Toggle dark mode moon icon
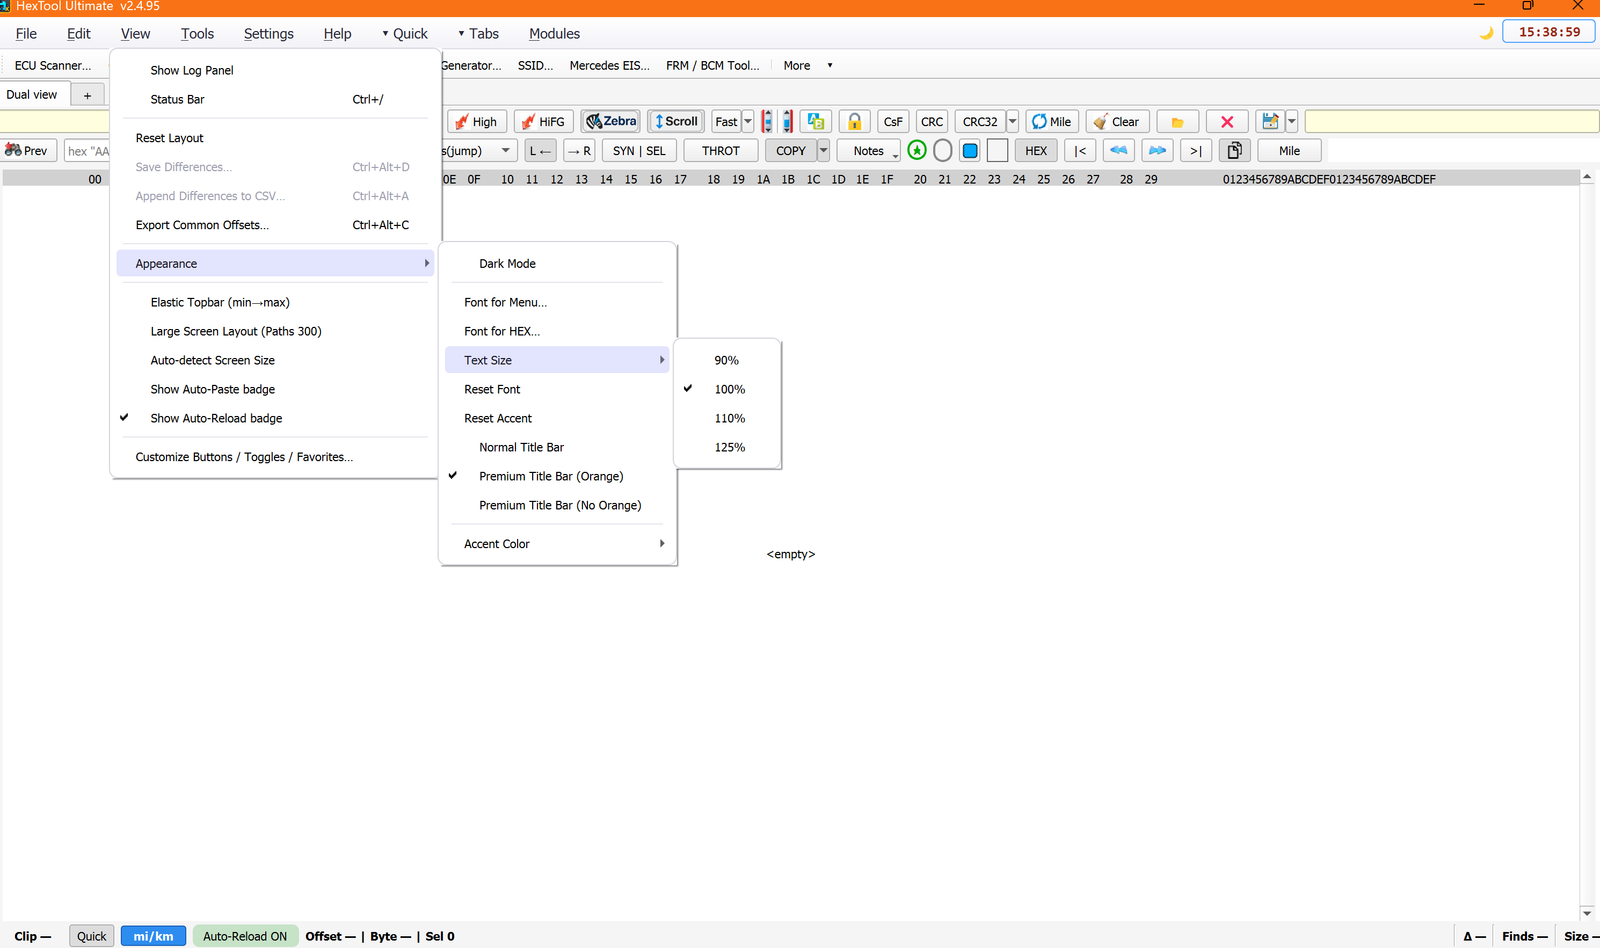Viewport: 1600px width, 948px height. pyautogui.click(x=1486, y=33)
